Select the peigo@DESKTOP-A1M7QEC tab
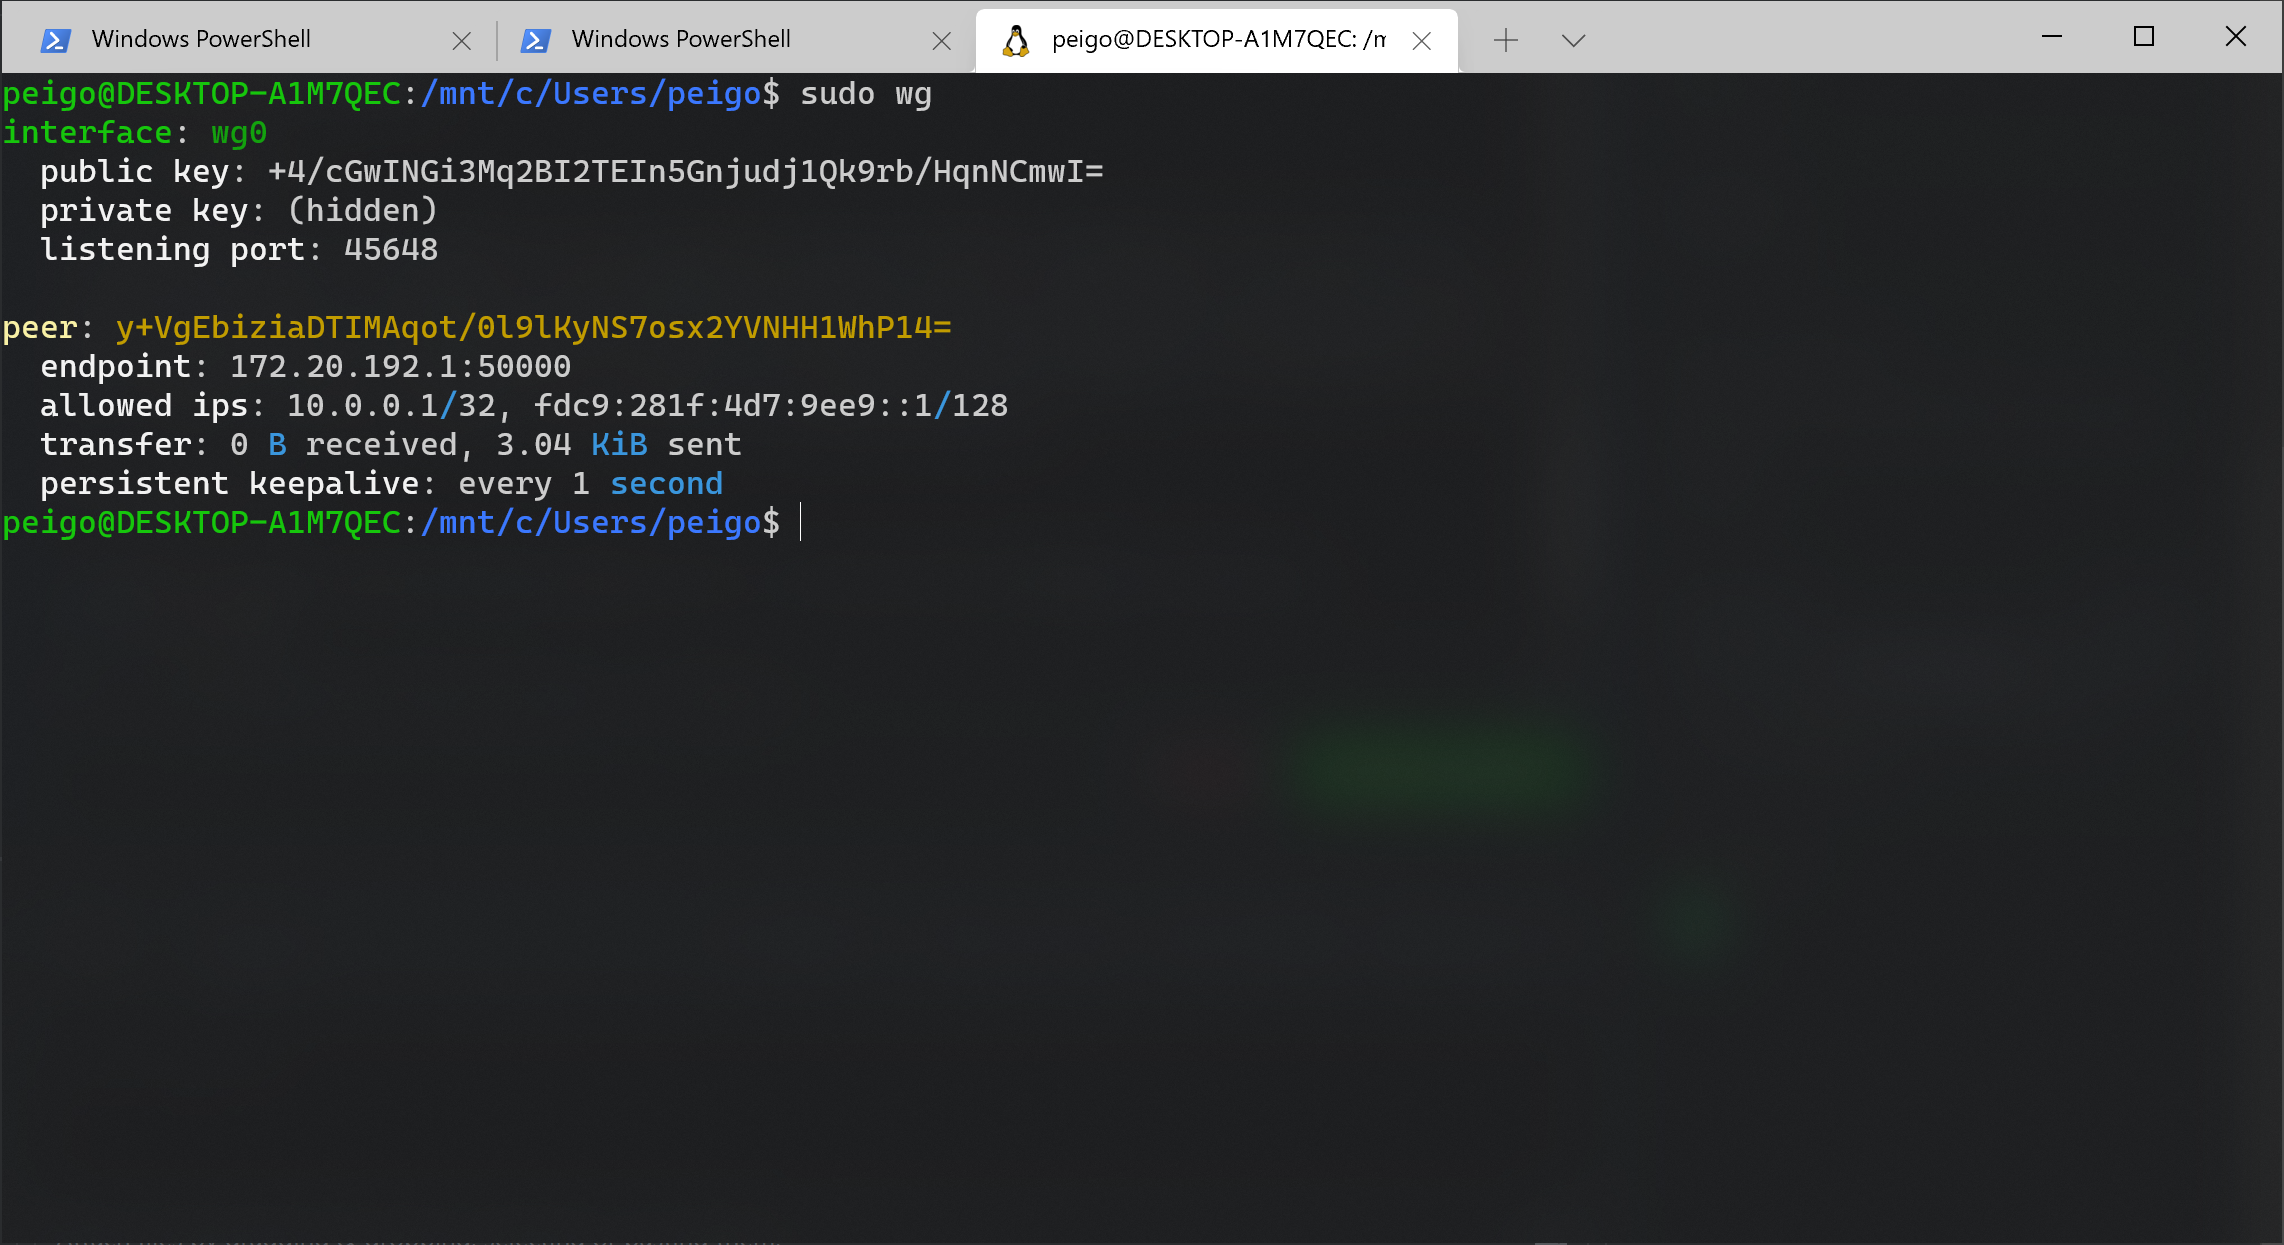The image size is (2284, 1245). (1218, 39)
